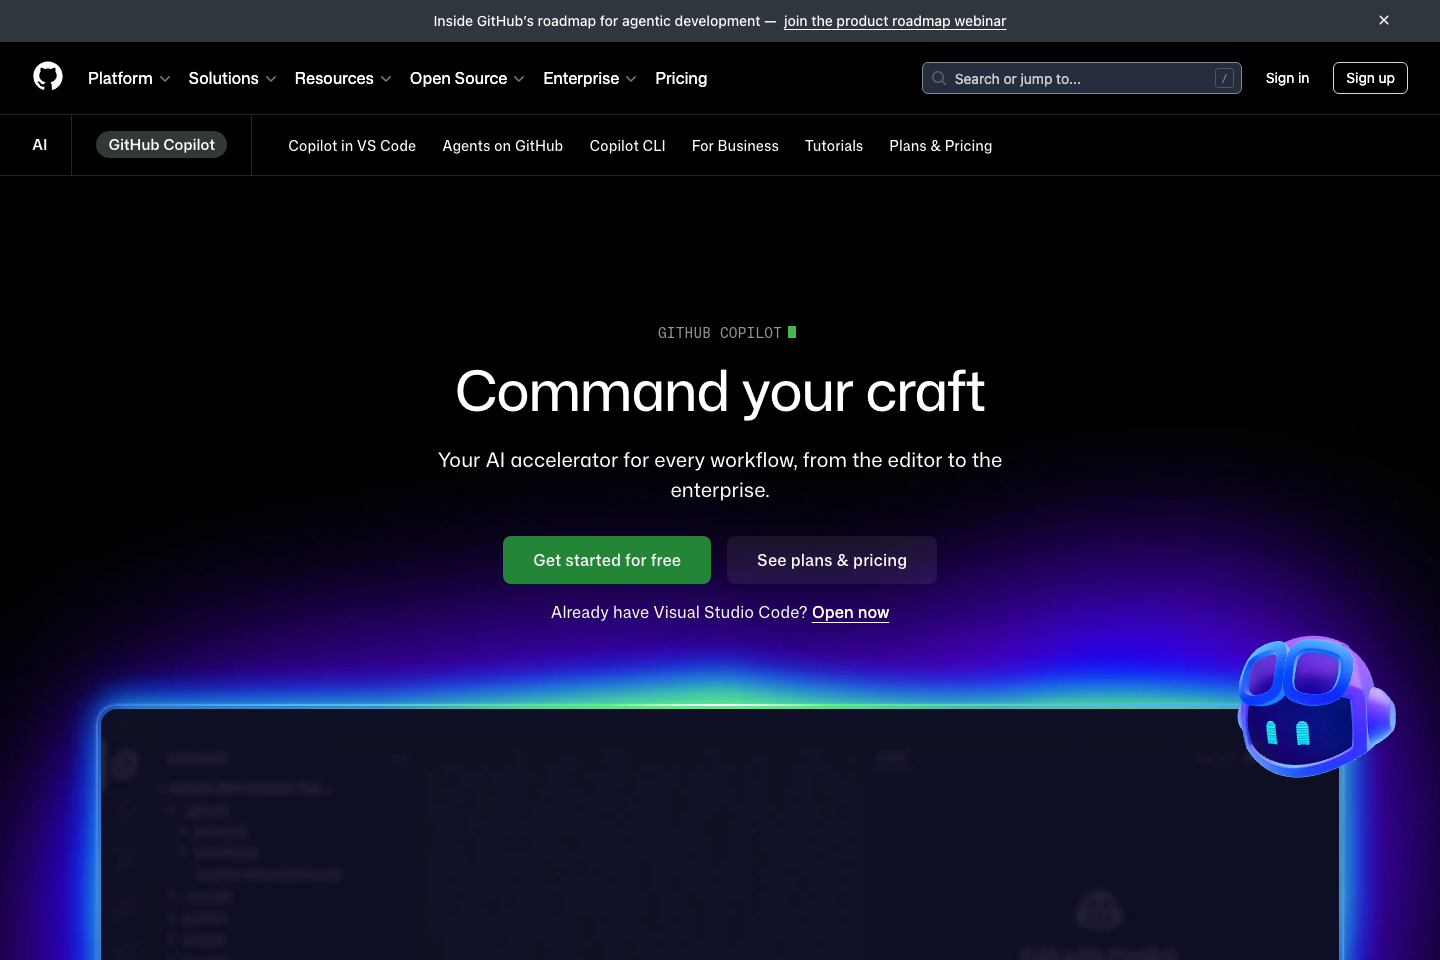The image size is (1440, 960).
Task: Click See plans & pricing
Action: pyautogui.click(x=831, y=560)
